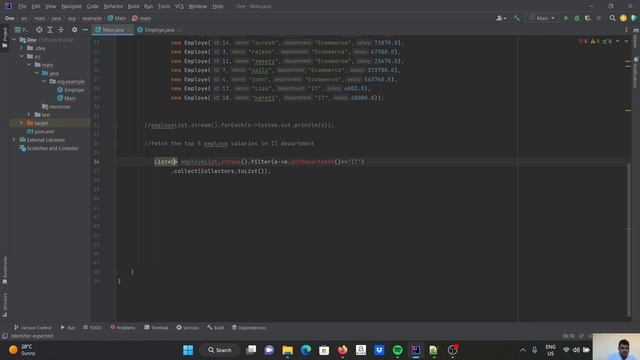Open File Explorer from the taskbar
Image resolution: width=640 pixels, height=360 pixels.
[x=287, y=350]
